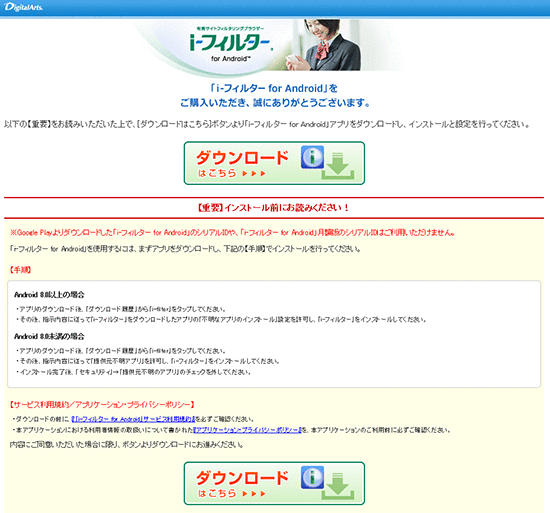Click the DigitalArts logo in the header

(24, 7)
